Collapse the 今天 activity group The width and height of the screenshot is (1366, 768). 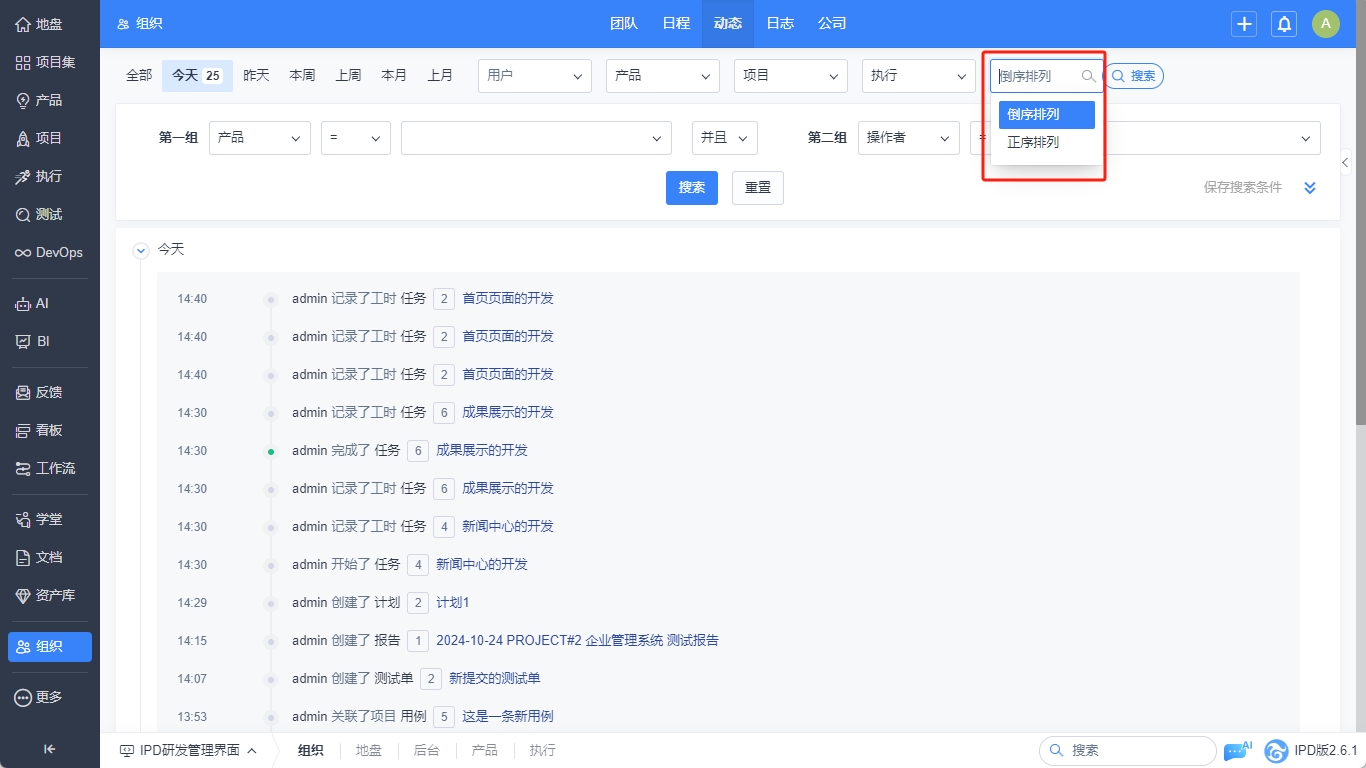(x=141, y=250)
